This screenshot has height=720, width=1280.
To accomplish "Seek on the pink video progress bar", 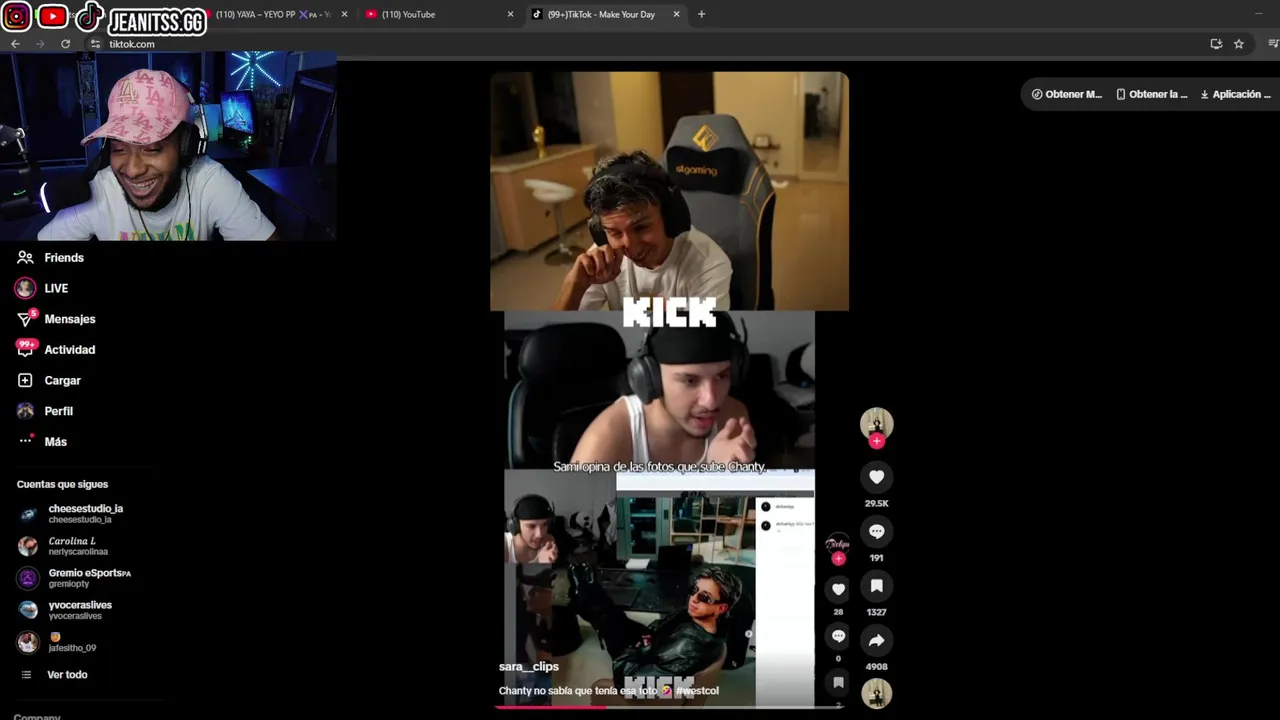I will 669,707.
